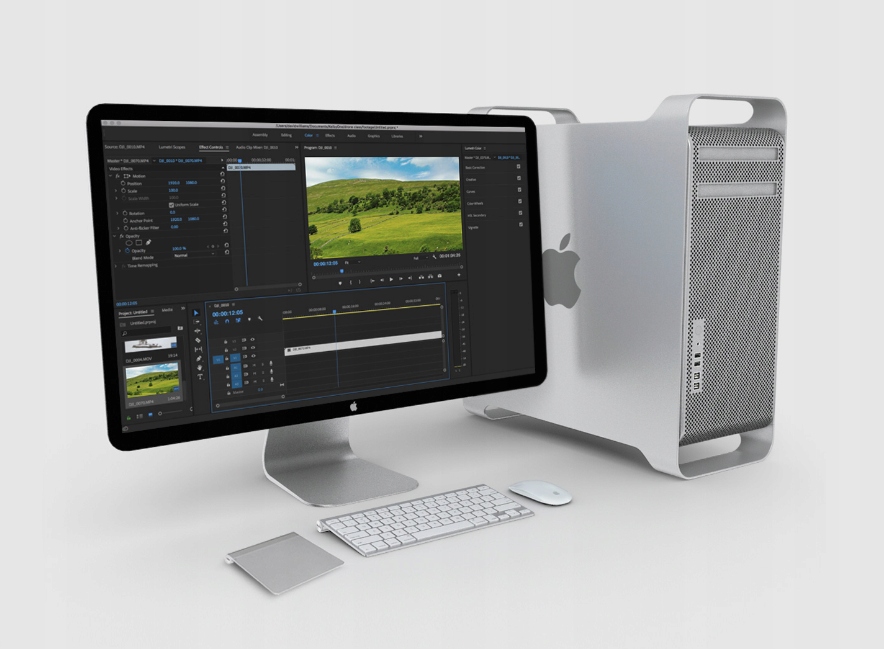
Task: Step forward one frame in Program monitor
Action: click(401, 279)
